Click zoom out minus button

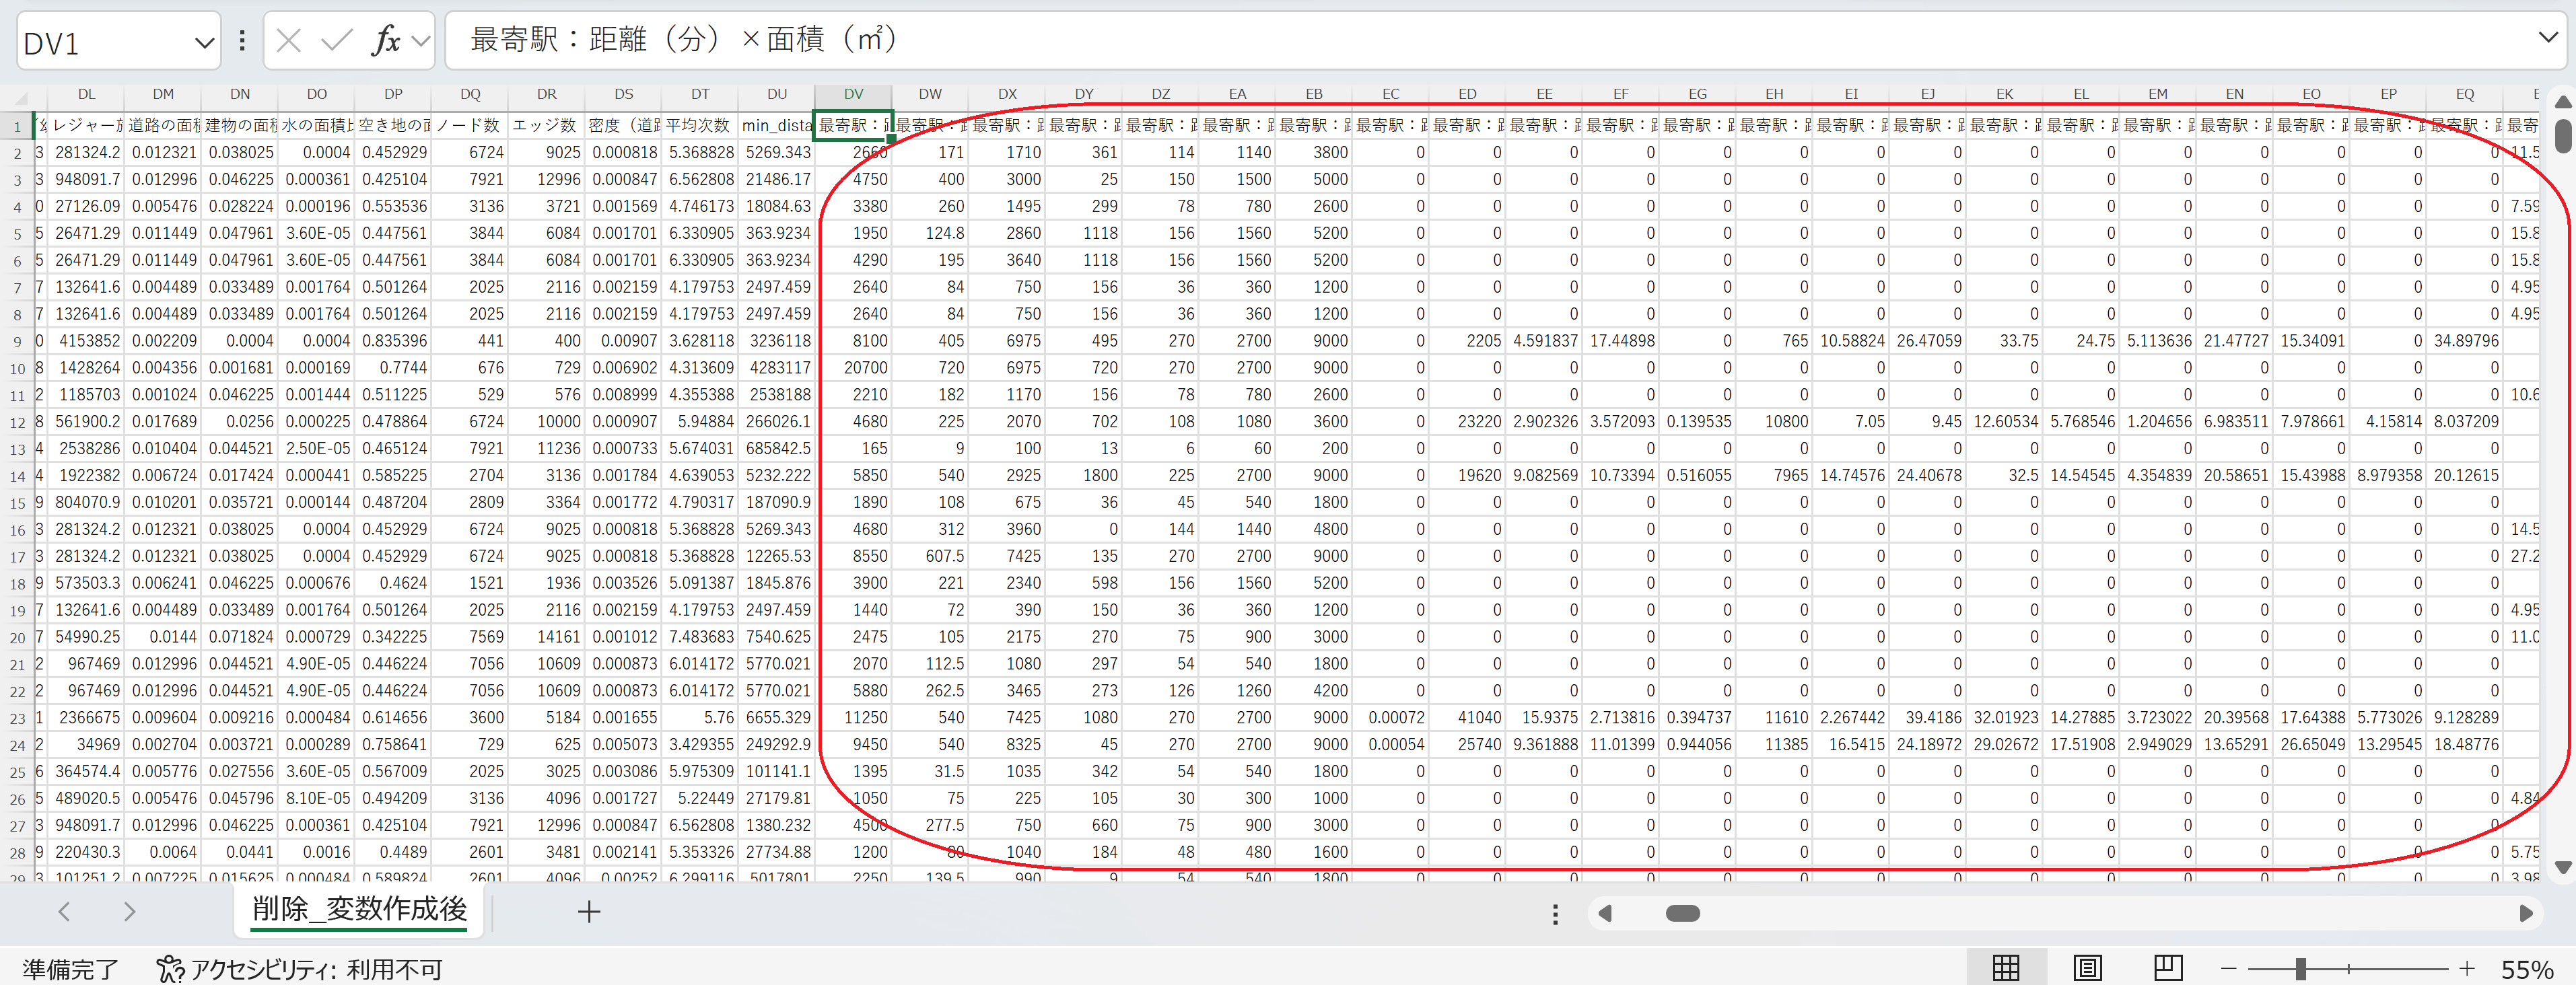[x=2228, y=968]
